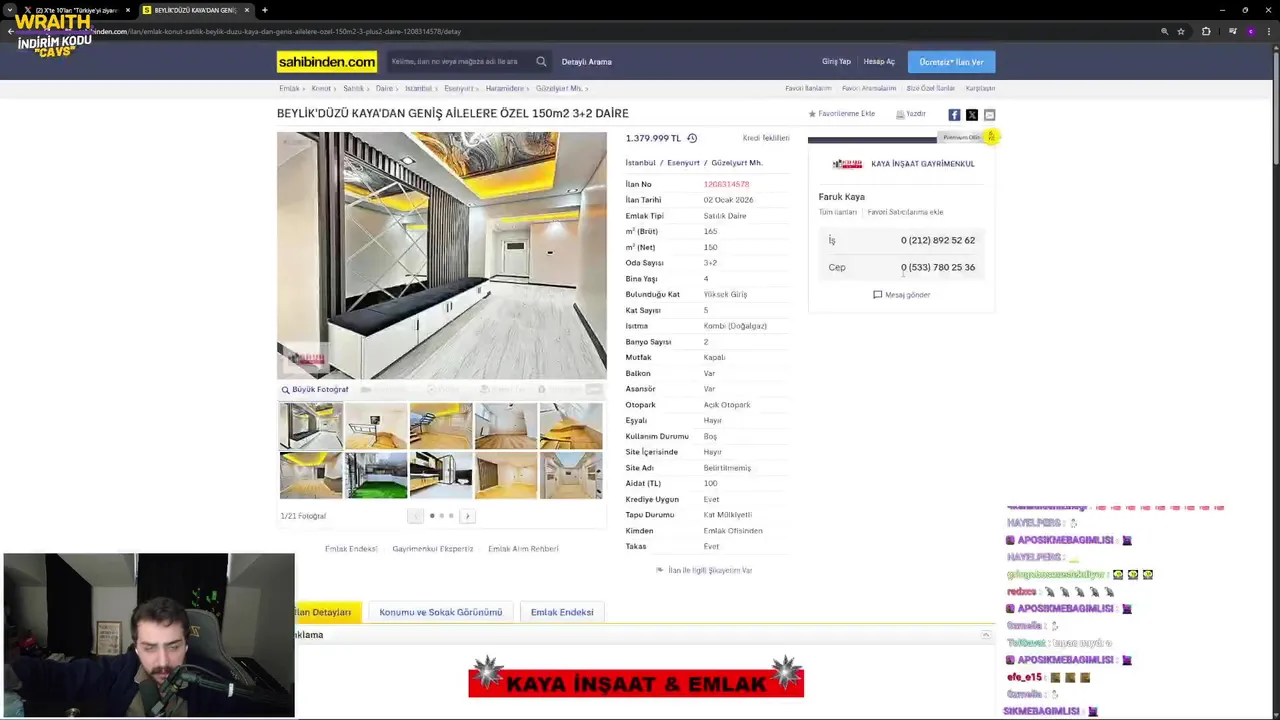The image size is (1280, 720).
Task: Click the Emlak Alım Rehberi link
Action: tap(523, 549)
